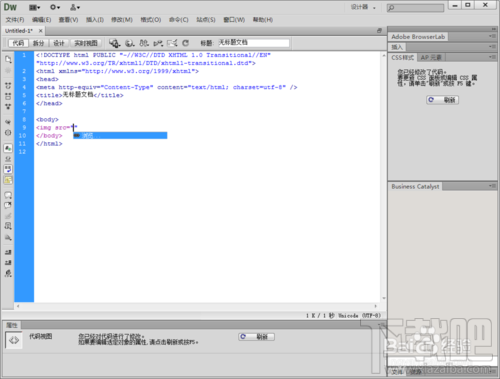Viewport: 500px width, 379px height.
Task: Open the Open Documents coding toolbar icon
Action: (8, 60)
